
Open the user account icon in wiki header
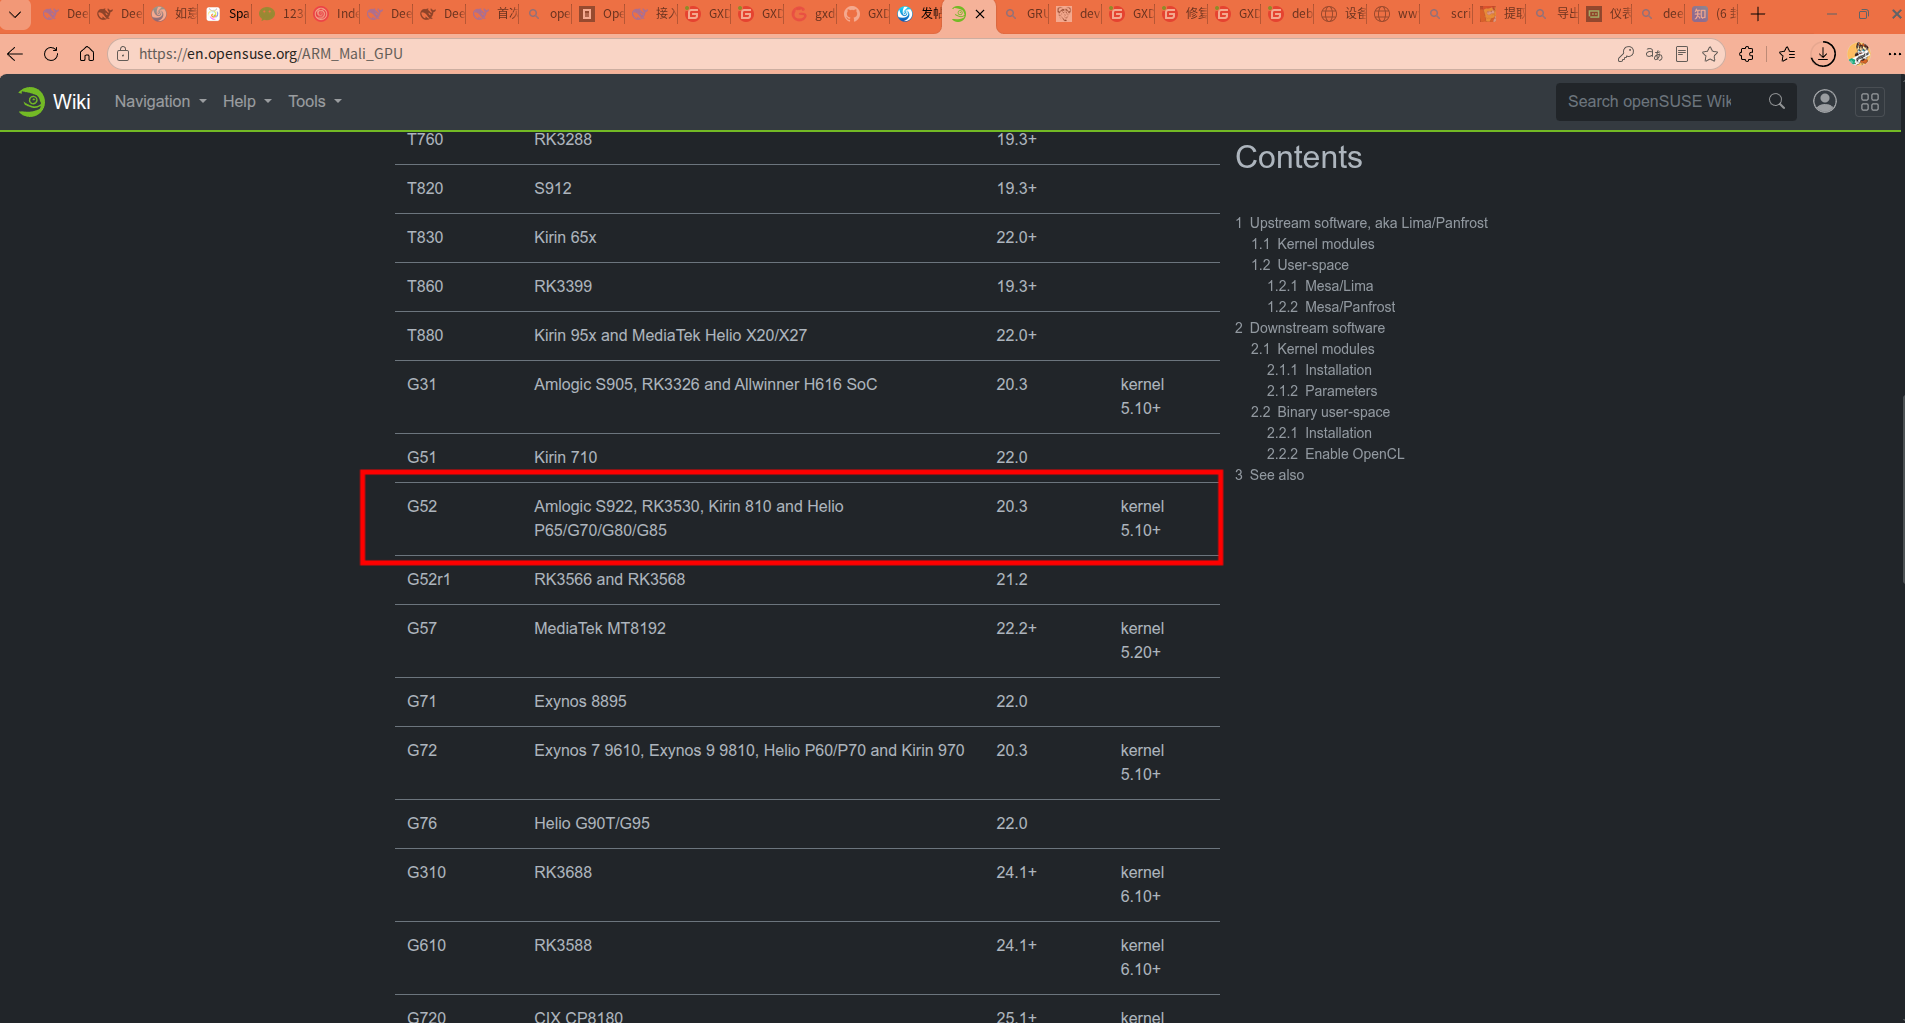[1825, 101]
